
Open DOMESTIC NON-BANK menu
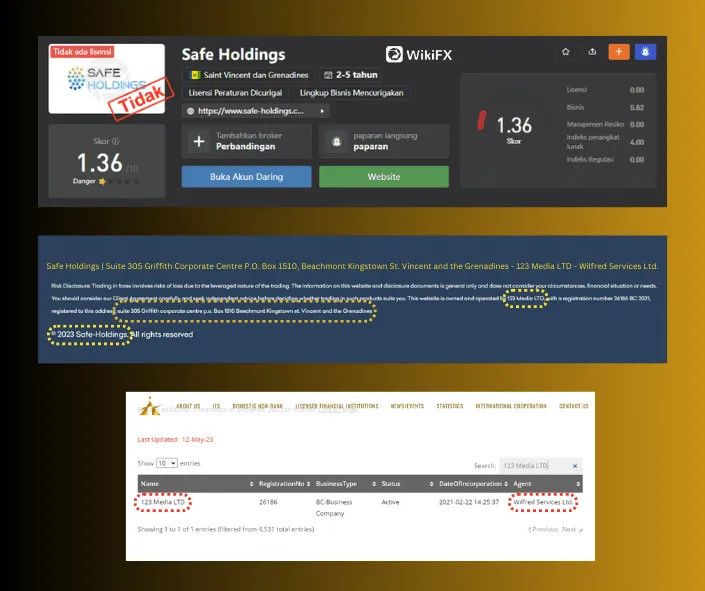click(257, 406)
